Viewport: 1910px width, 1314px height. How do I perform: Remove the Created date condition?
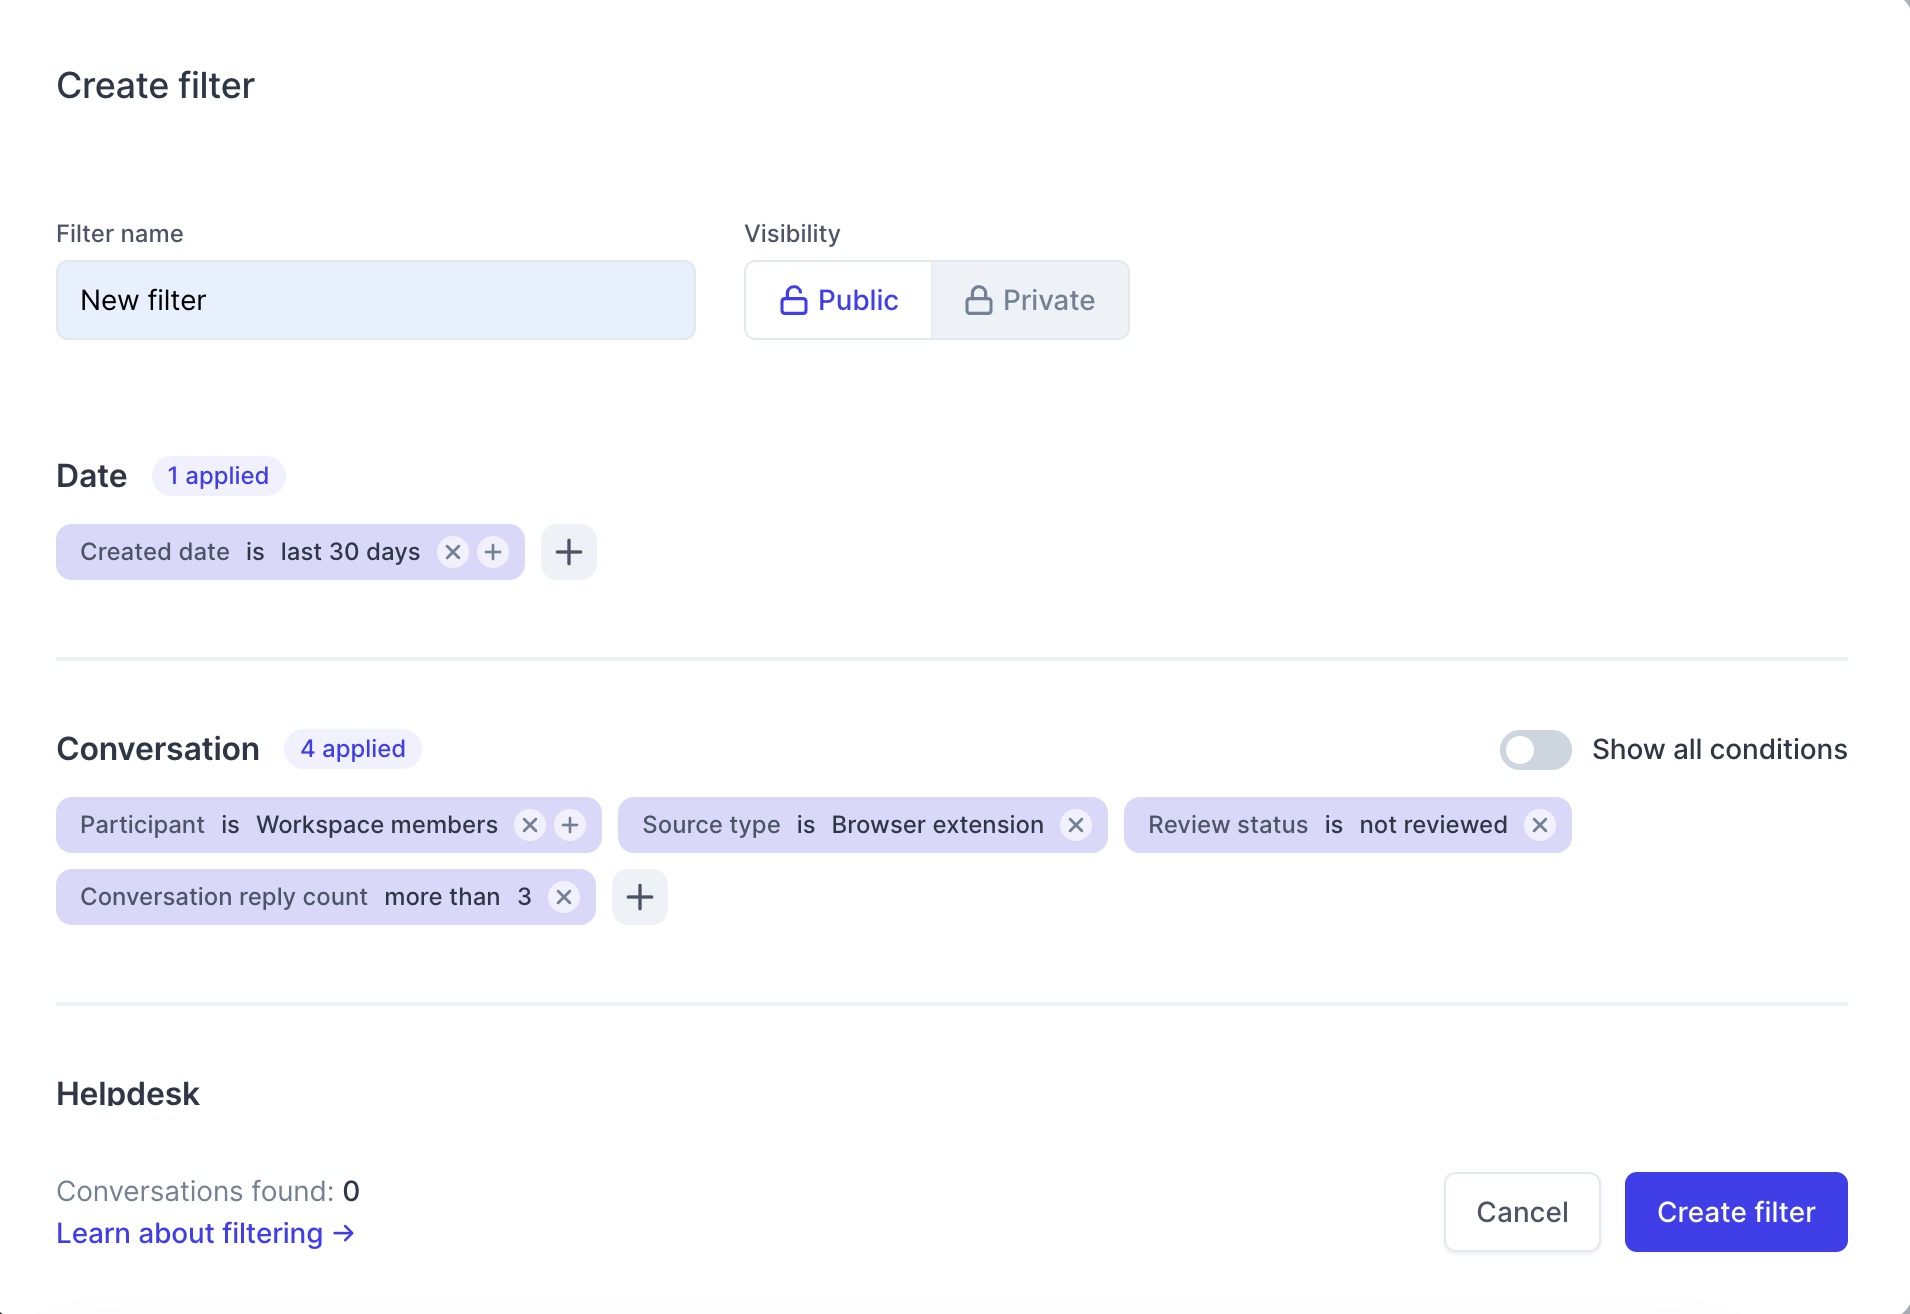tap(453, 552)
